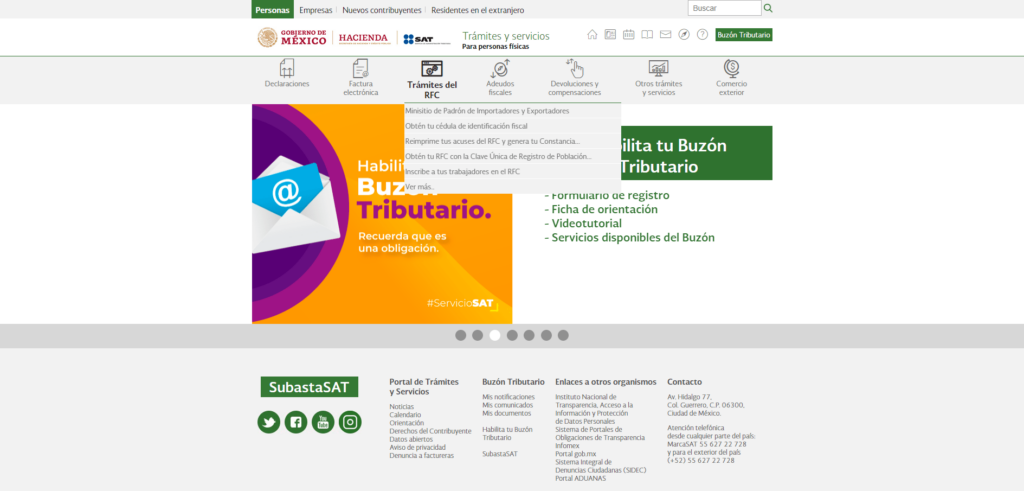The height and width of the screenshot is (491, 1024).
Task: Click the Otros trámites y servicios icon
Action: pyautogui.click(x=658, y=68)
